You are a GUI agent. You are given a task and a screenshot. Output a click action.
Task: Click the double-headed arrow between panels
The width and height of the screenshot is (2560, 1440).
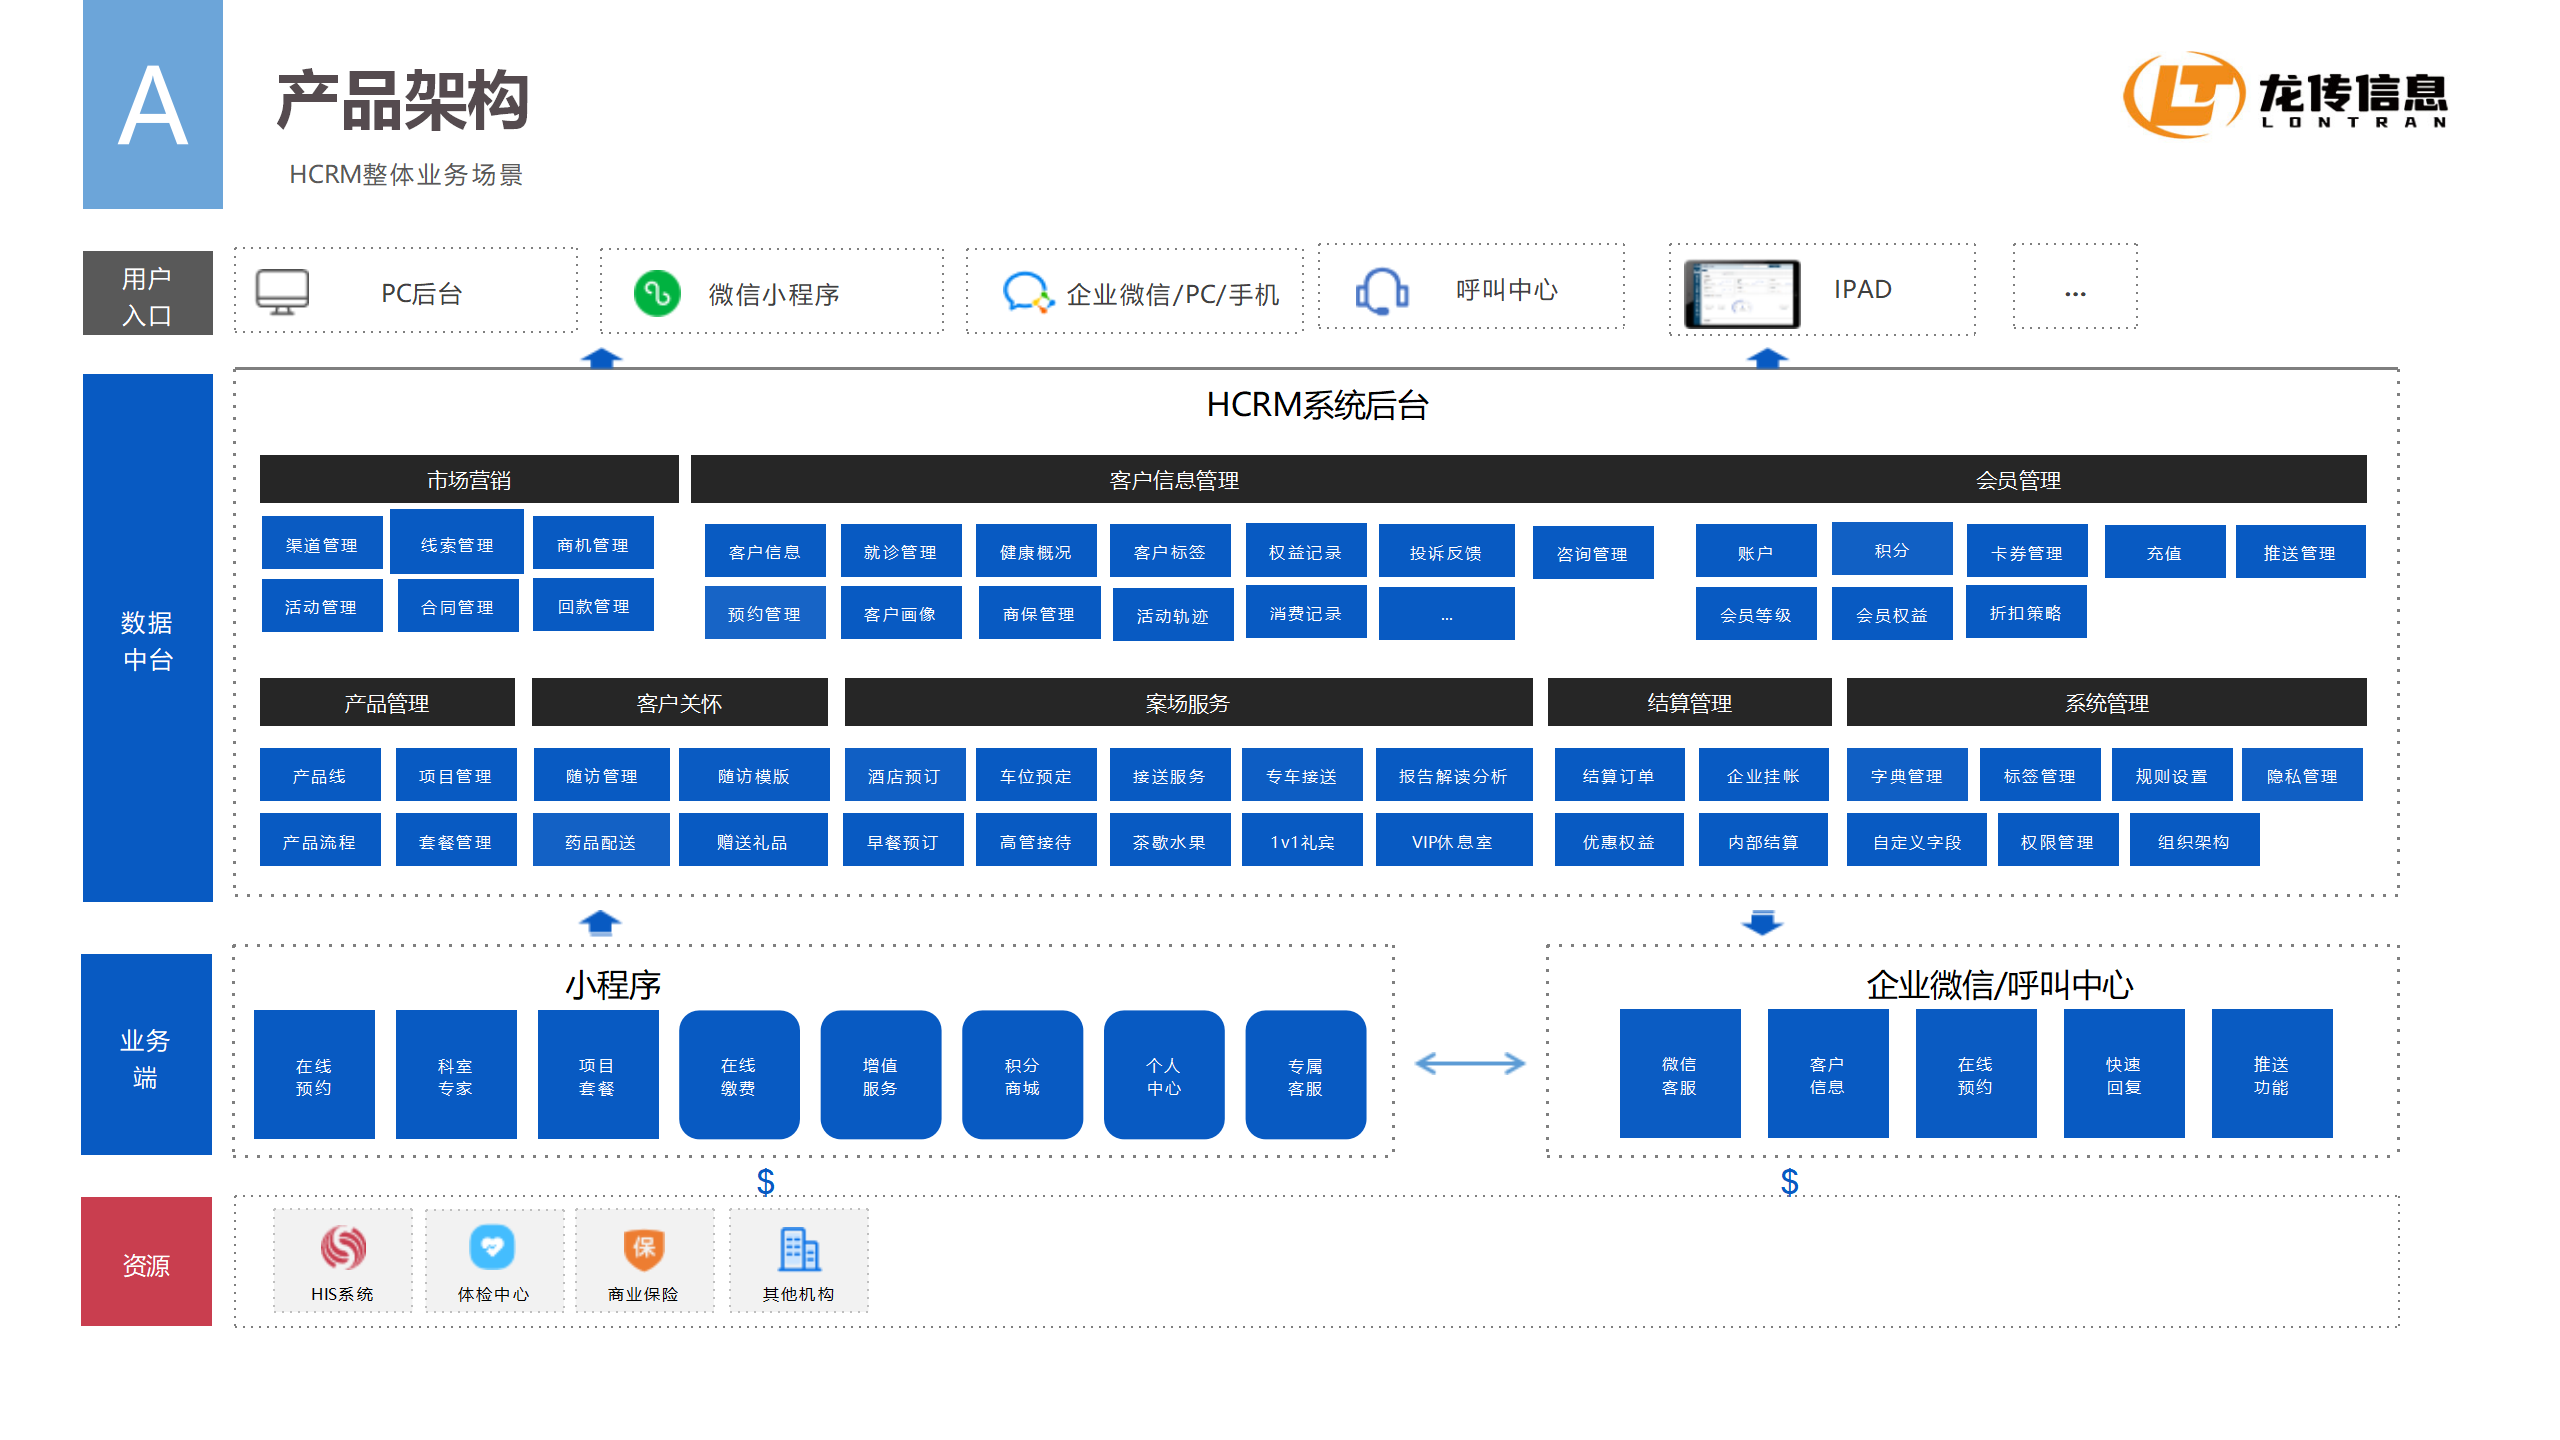click(1469, 1064)
